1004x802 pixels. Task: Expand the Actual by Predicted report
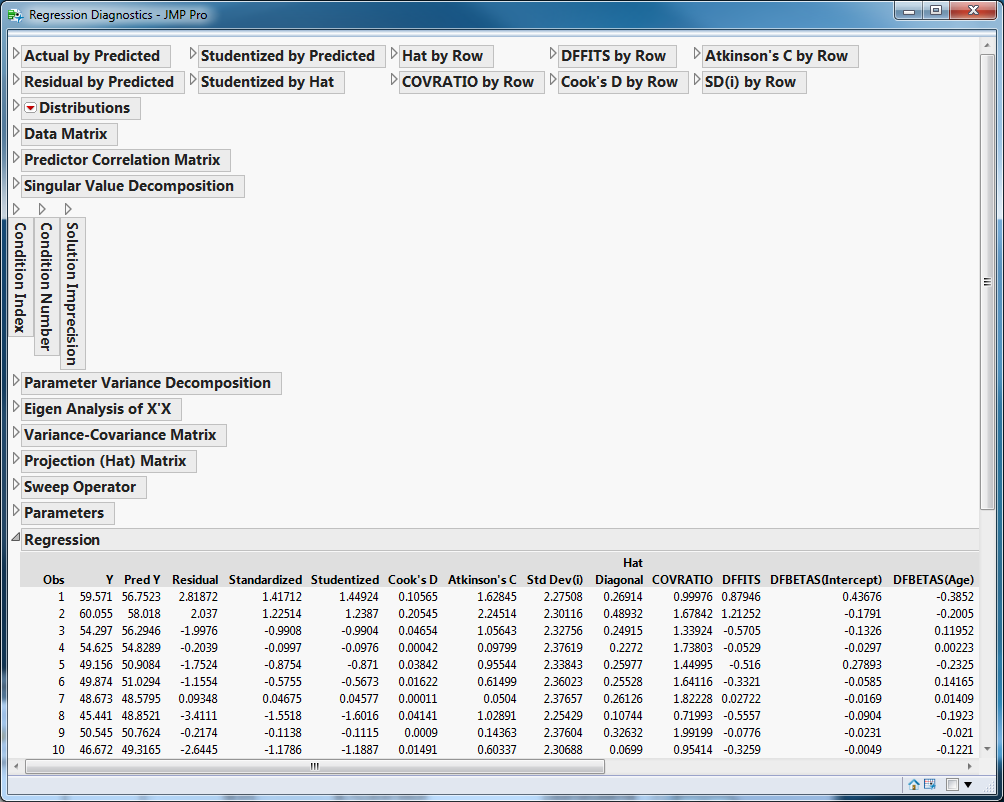click(16, 56)
